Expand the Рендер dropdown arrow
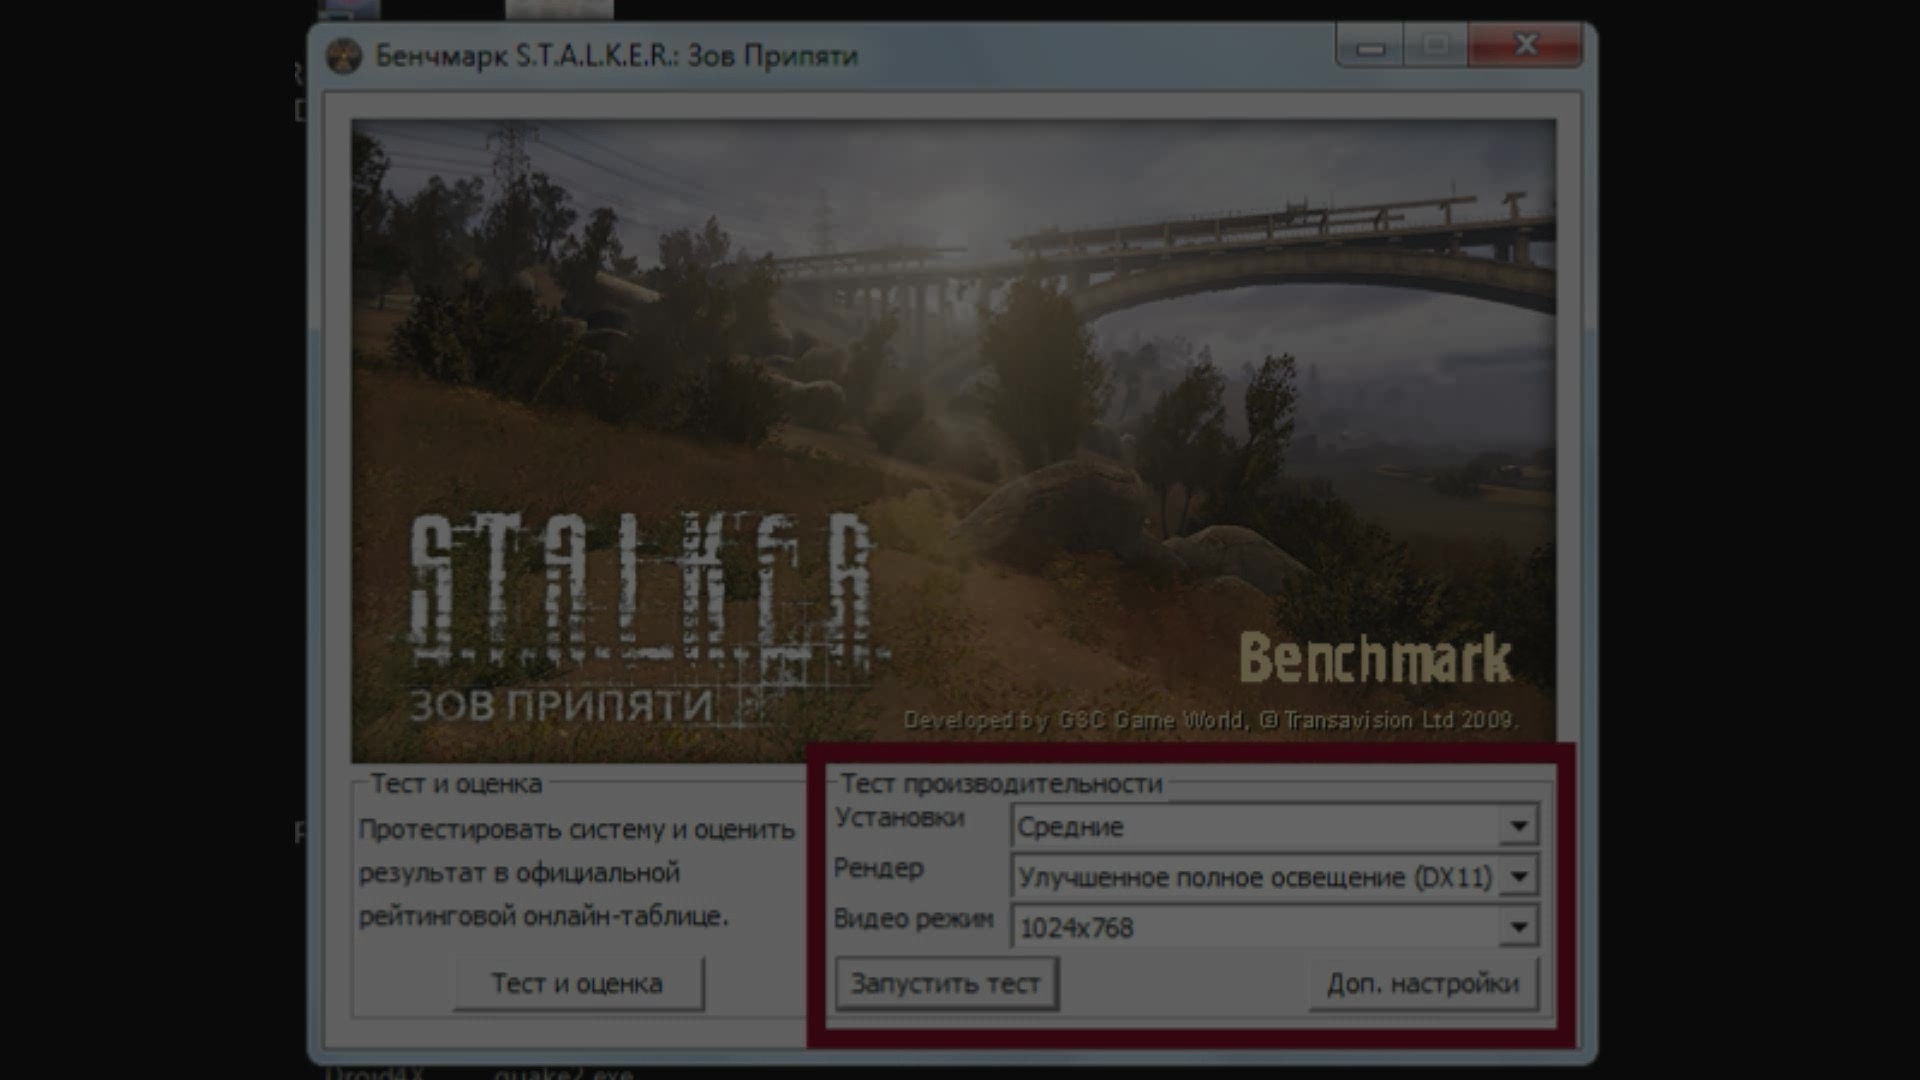 pyautogui.click(x=1519, y=877)
